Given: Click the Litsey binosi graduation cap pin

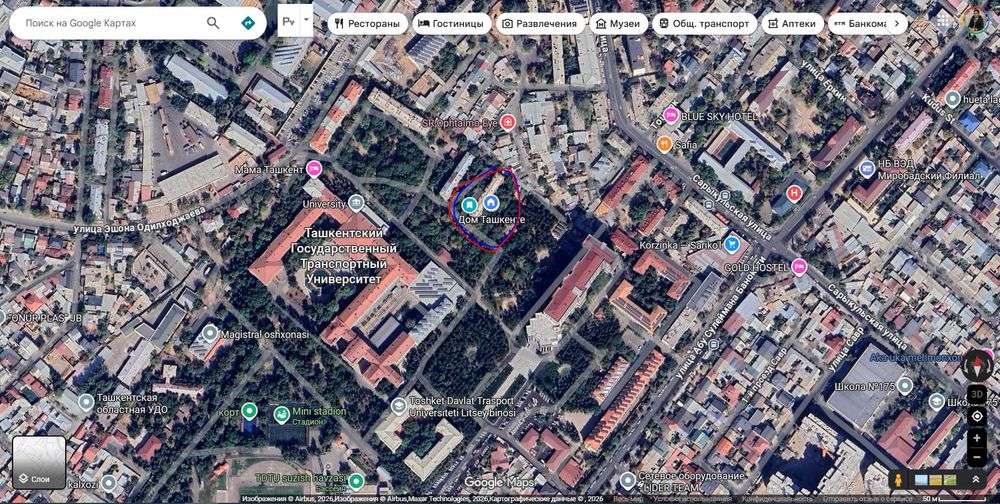Looking at the screenshot, I should point(399,406).
